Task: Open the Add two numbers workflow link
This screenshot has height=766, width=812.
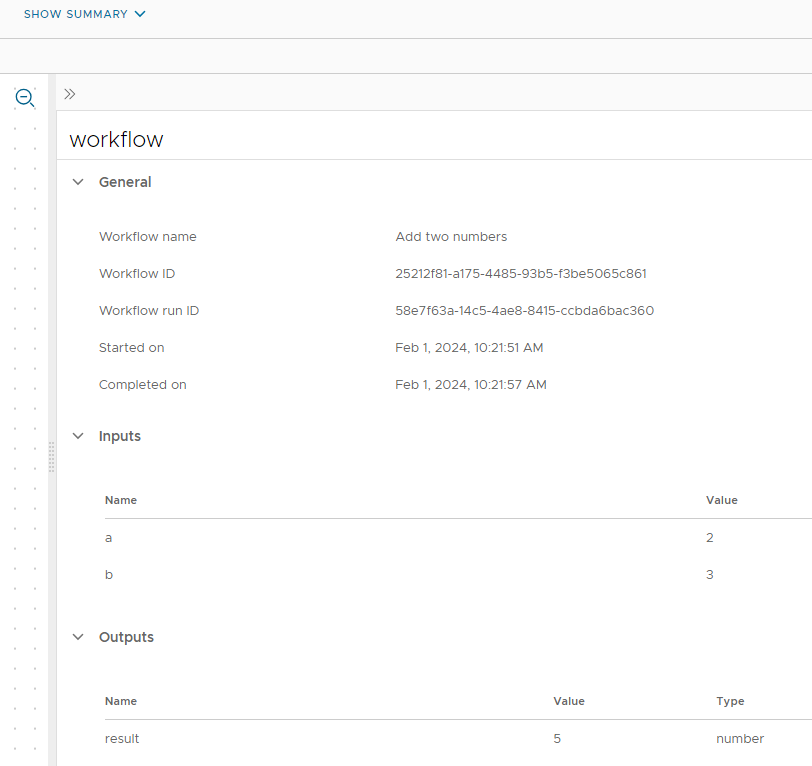Action: 451,236
